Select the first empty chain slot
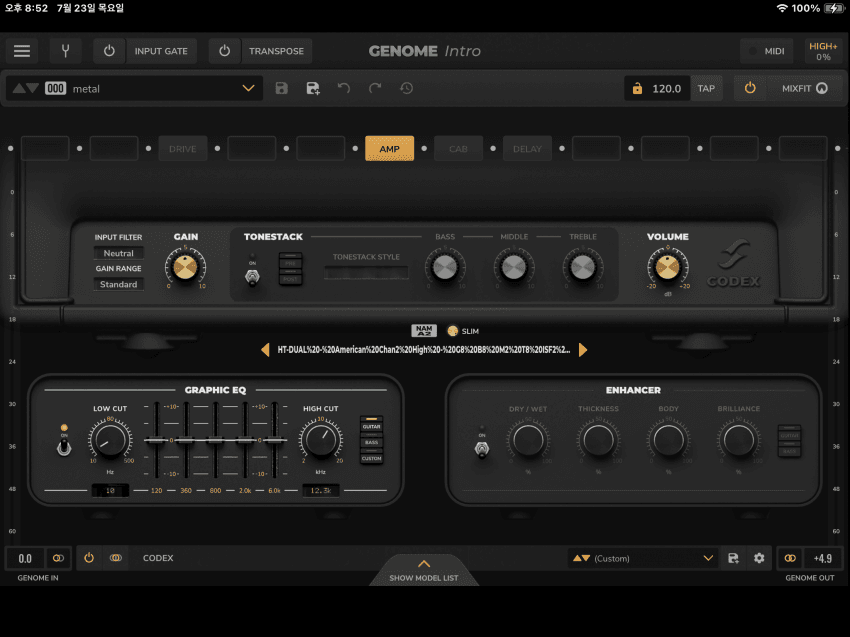The width and height of the screenshot is (850, 637). coord(45,149)
